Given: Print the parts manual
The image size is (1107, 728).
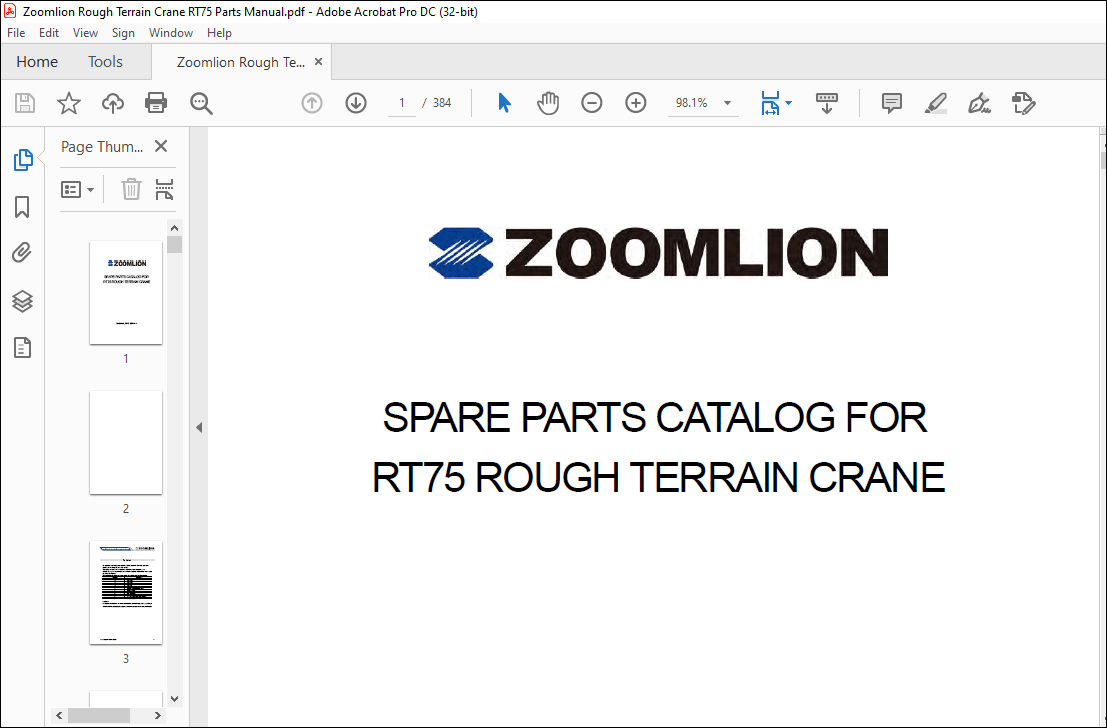Looking at the screenshot, I should [156, 103].
